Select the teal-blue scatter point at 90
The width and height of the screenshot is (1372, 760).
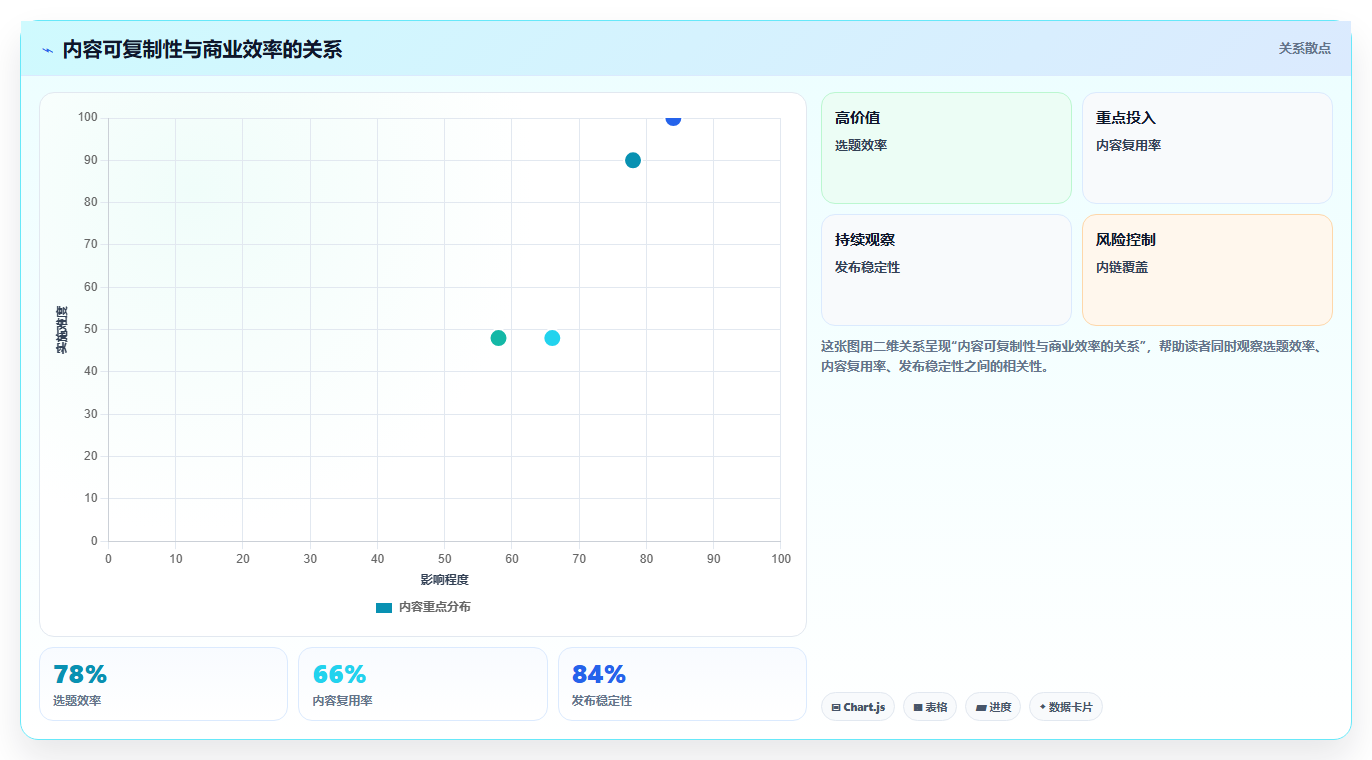tap(633, 160)
